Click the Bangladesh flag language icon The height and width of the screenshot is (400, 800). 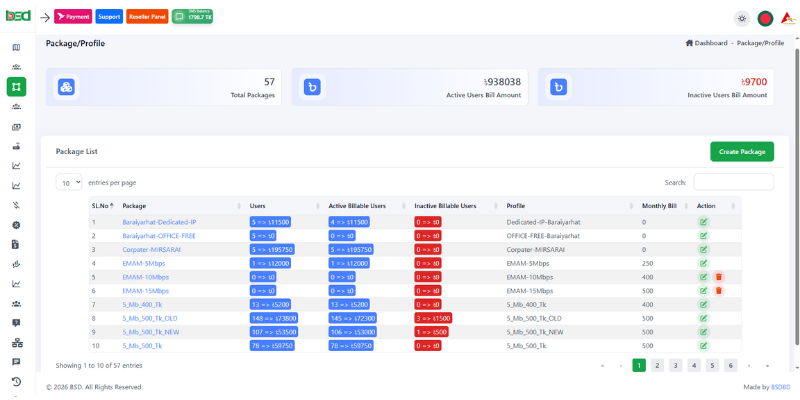(x=765, y=17)
